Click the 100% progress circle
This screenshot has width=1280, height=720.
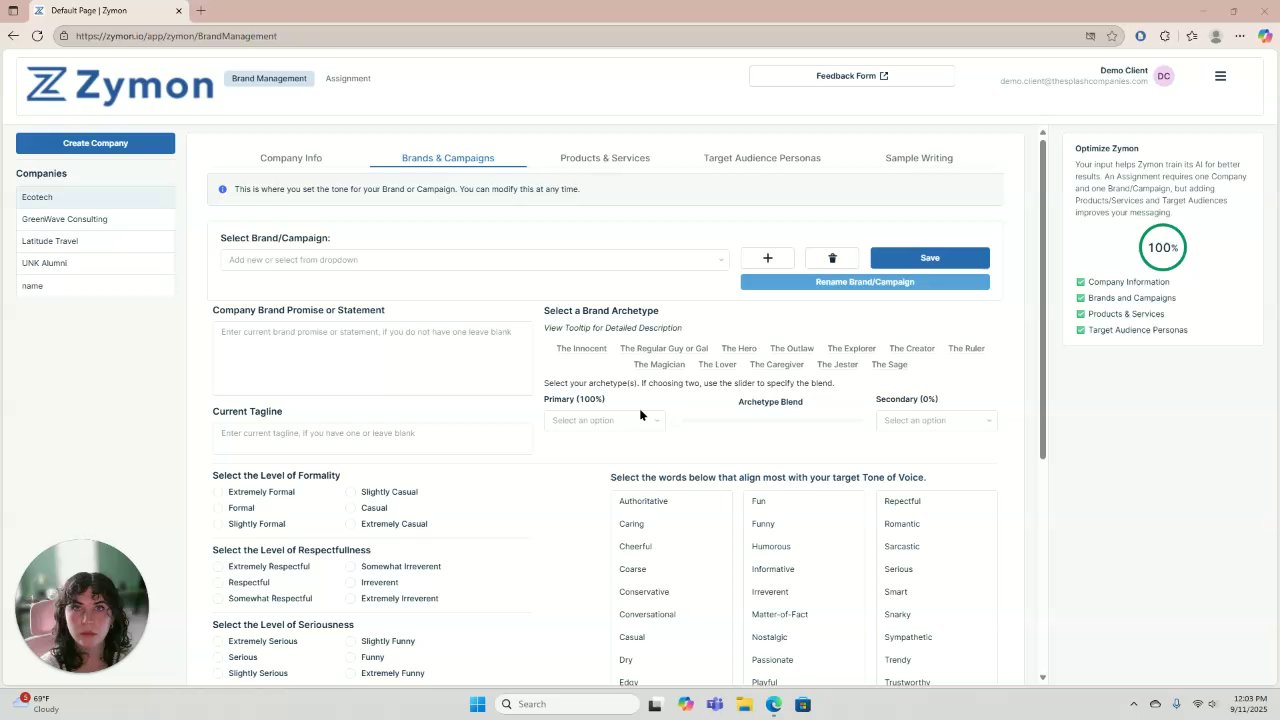coord(1162,247)
